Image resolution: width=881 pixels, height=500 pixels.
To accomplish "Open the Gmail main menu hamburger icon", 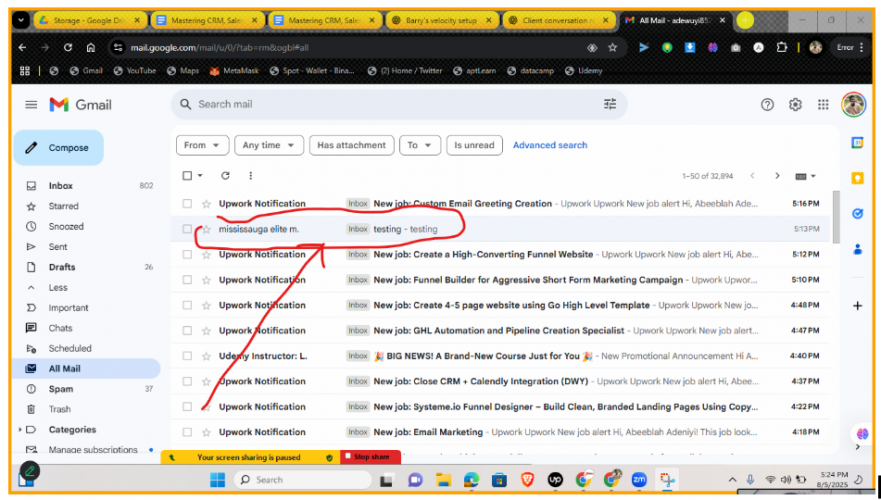I will click(x=31, y=104).
